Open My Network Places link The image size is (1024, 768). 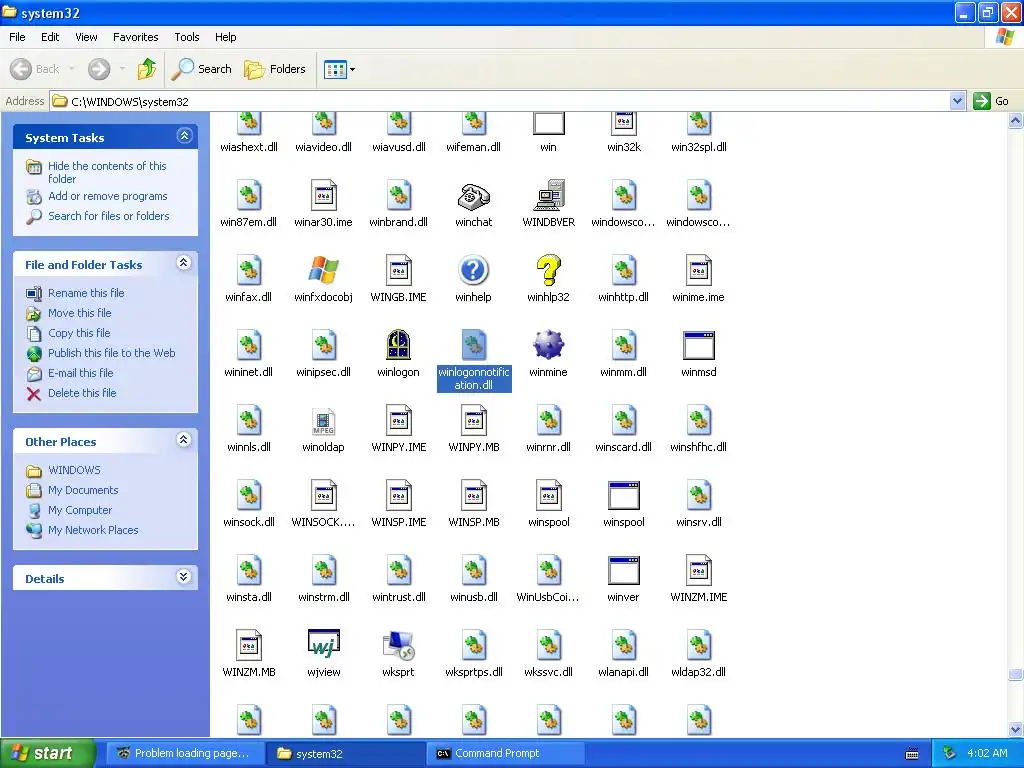(93, 530)
